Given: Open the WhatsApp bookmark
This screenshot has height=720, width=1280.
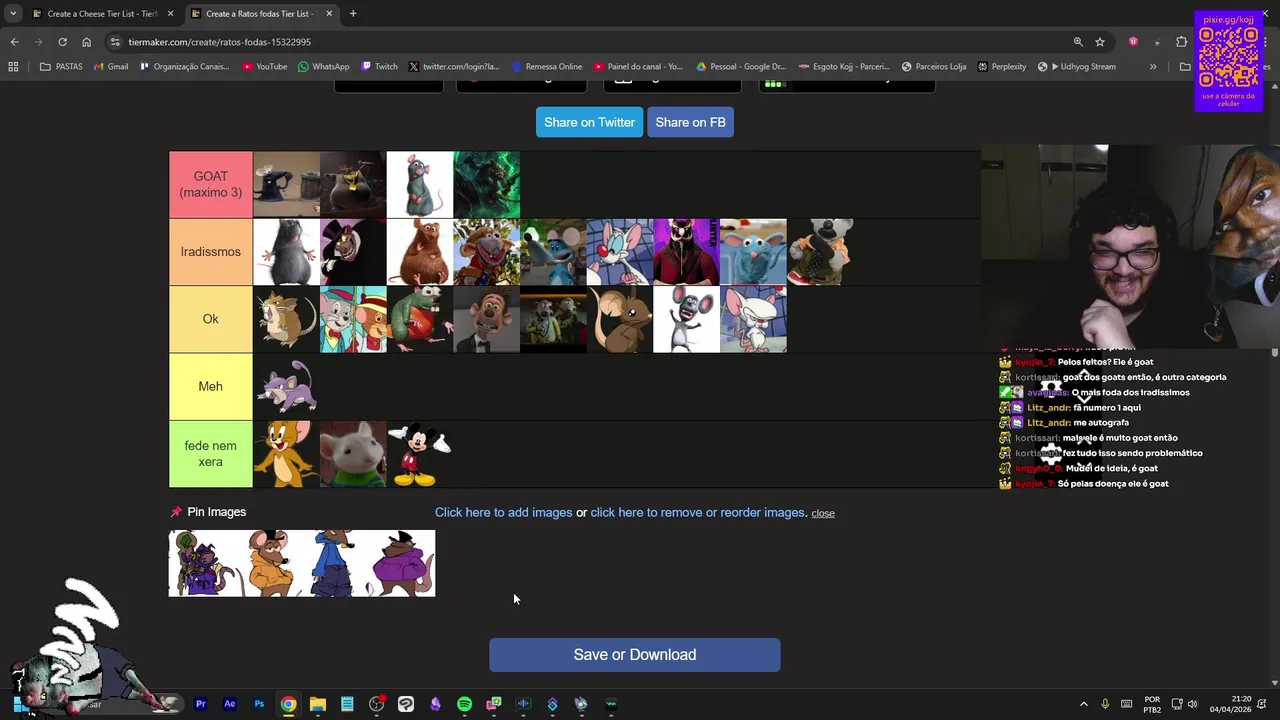Looking at the screenshot, I should click(323, 67).
